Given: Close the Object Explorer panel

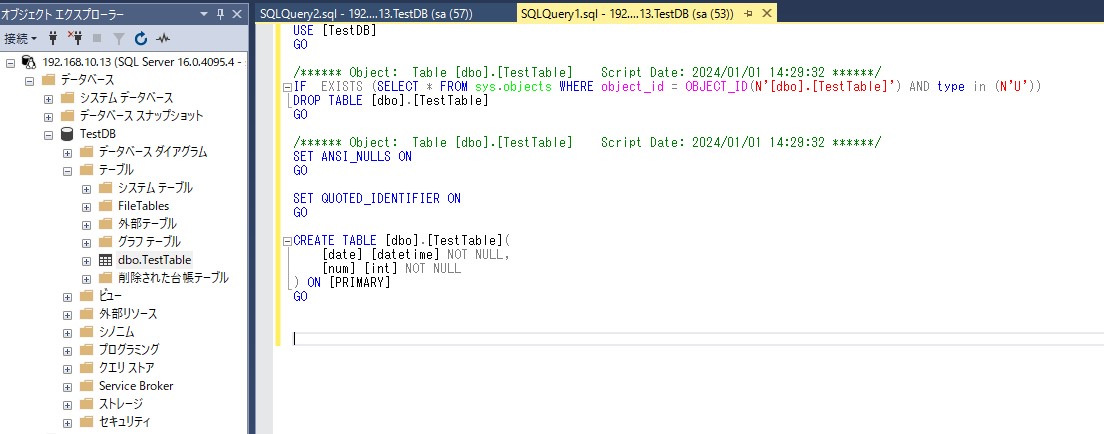Looking at the screenshot, I should tap(237, 13).
